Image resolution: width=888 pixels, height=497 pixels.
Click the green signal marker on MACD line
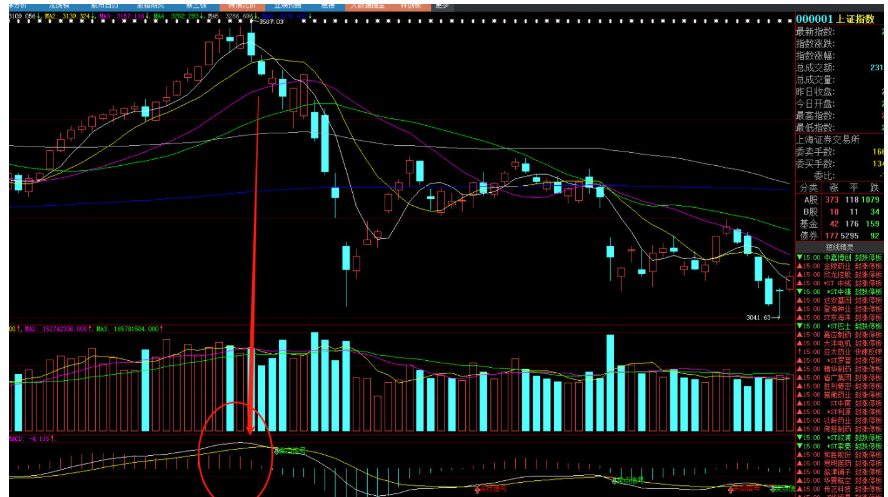[275, 450]
